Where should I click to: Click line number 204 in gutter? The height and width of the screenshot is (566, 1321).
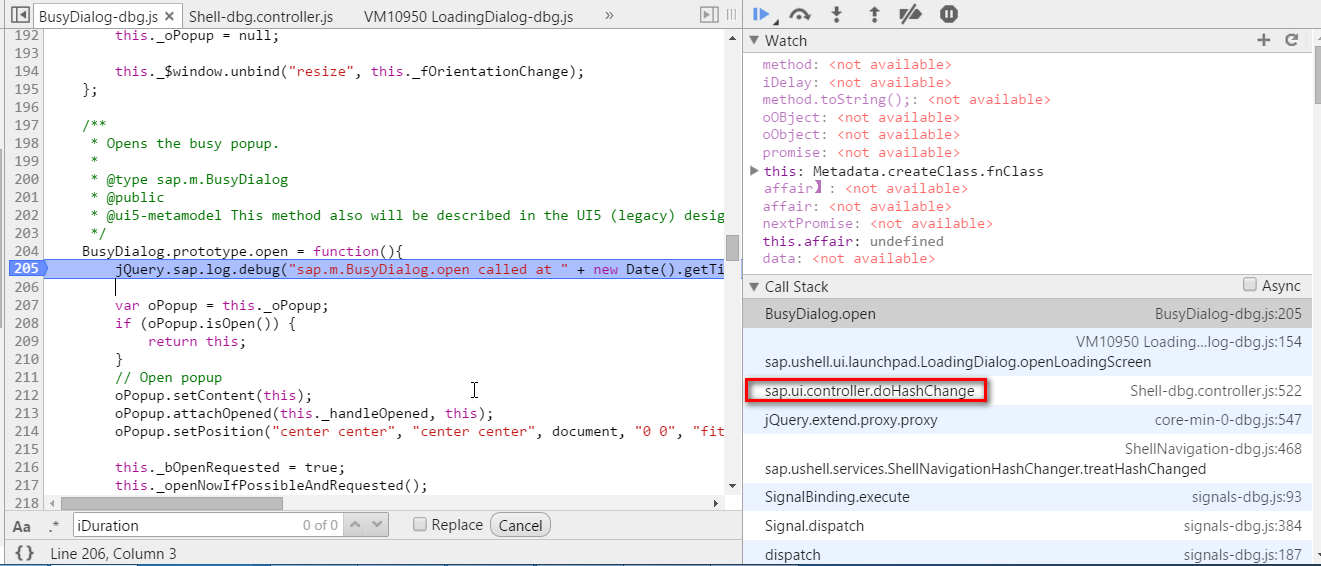click(26, 251)
